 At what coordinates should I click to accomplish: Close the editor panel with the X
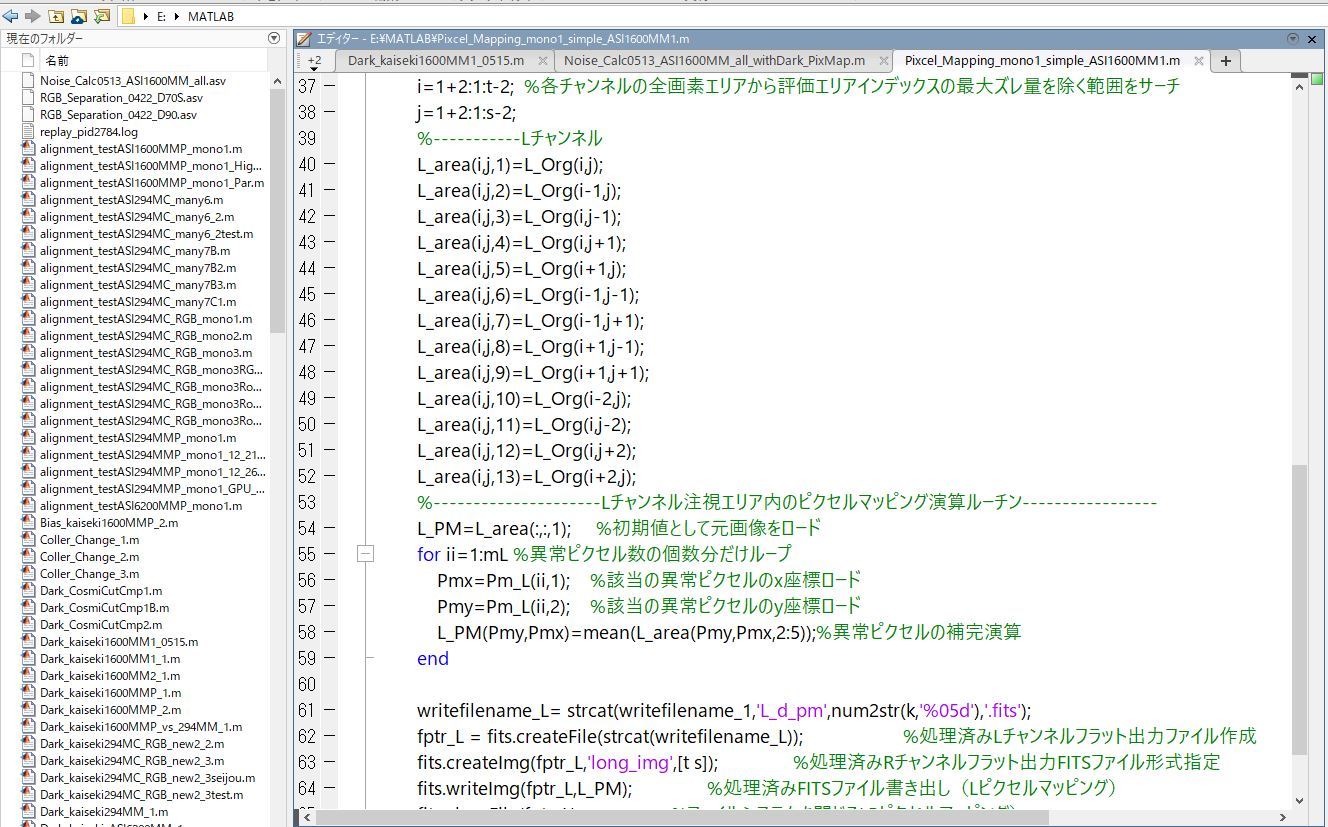[x=1314, y=39]
